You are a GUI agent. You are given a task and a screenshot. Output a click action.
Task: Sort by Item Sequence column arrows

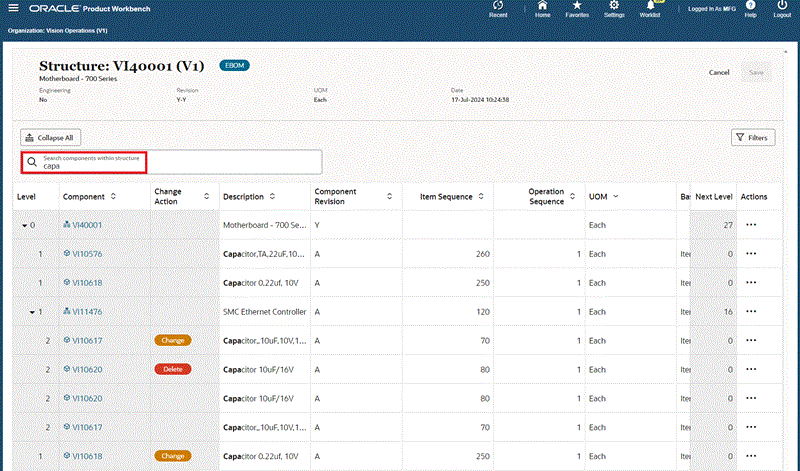481,196
